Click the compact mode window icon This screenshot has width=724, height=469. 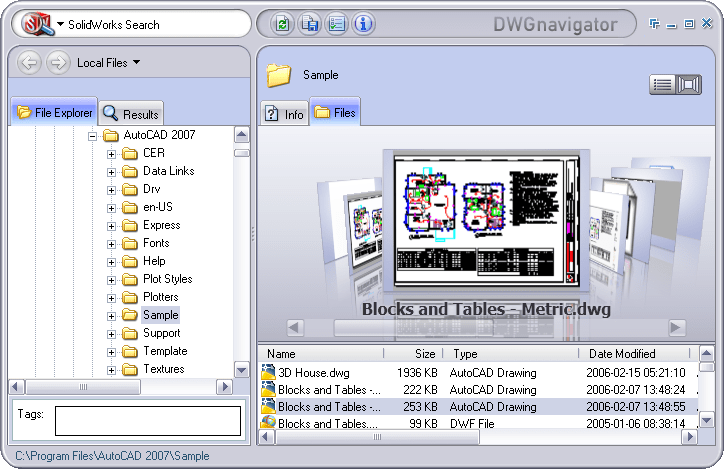654,23
